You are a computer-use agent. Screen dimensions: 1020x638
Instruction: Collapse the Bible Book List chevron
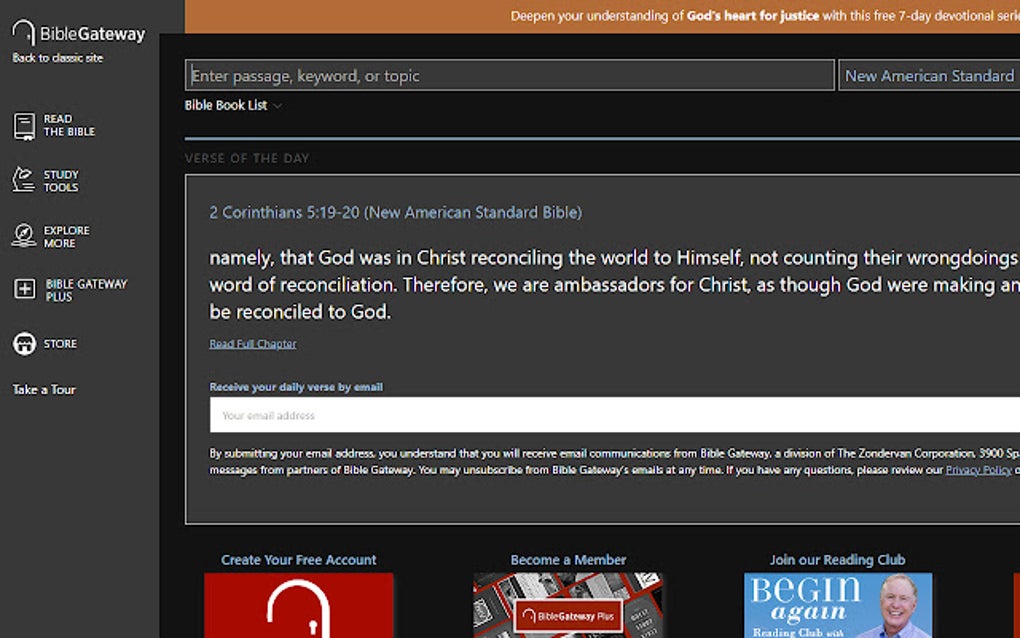(x=277, y=105)
